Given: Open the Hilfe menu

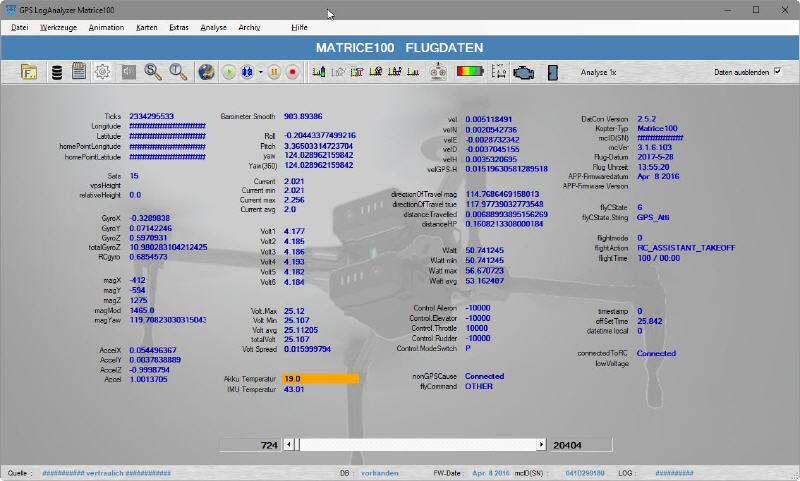Looking at the screenshot, I should [299, 28].
